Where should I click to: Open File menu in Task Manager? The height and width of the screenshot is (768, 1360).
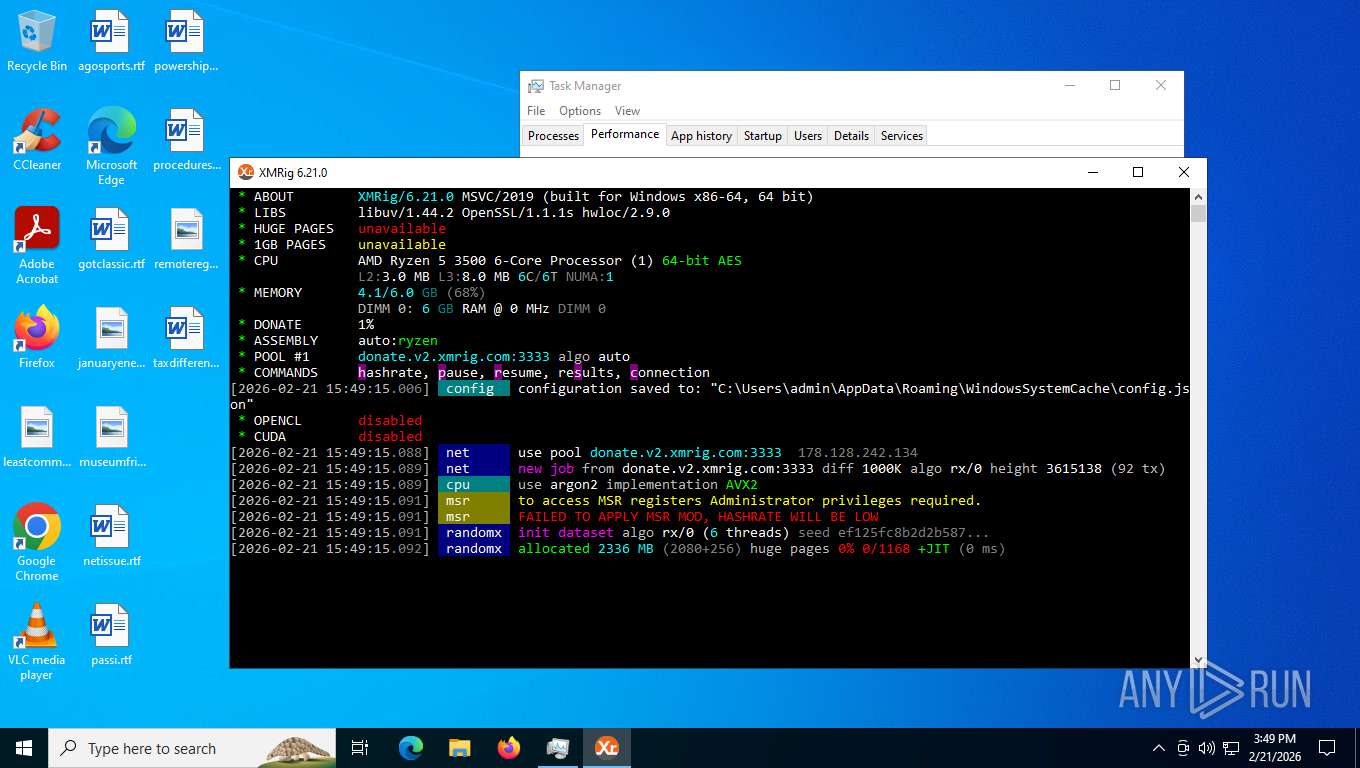coord(536,111)
